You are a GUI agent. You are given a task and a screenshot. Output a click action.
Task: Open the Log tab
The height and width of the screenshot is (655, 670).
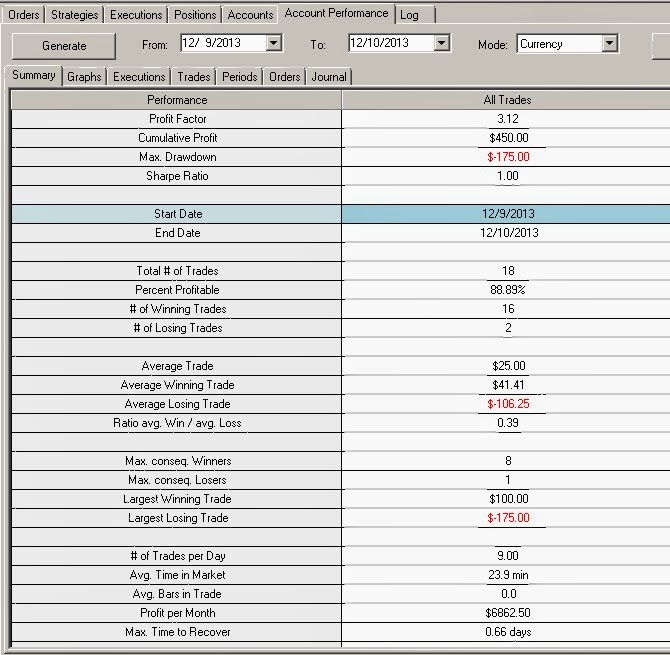tap(409, 15)
